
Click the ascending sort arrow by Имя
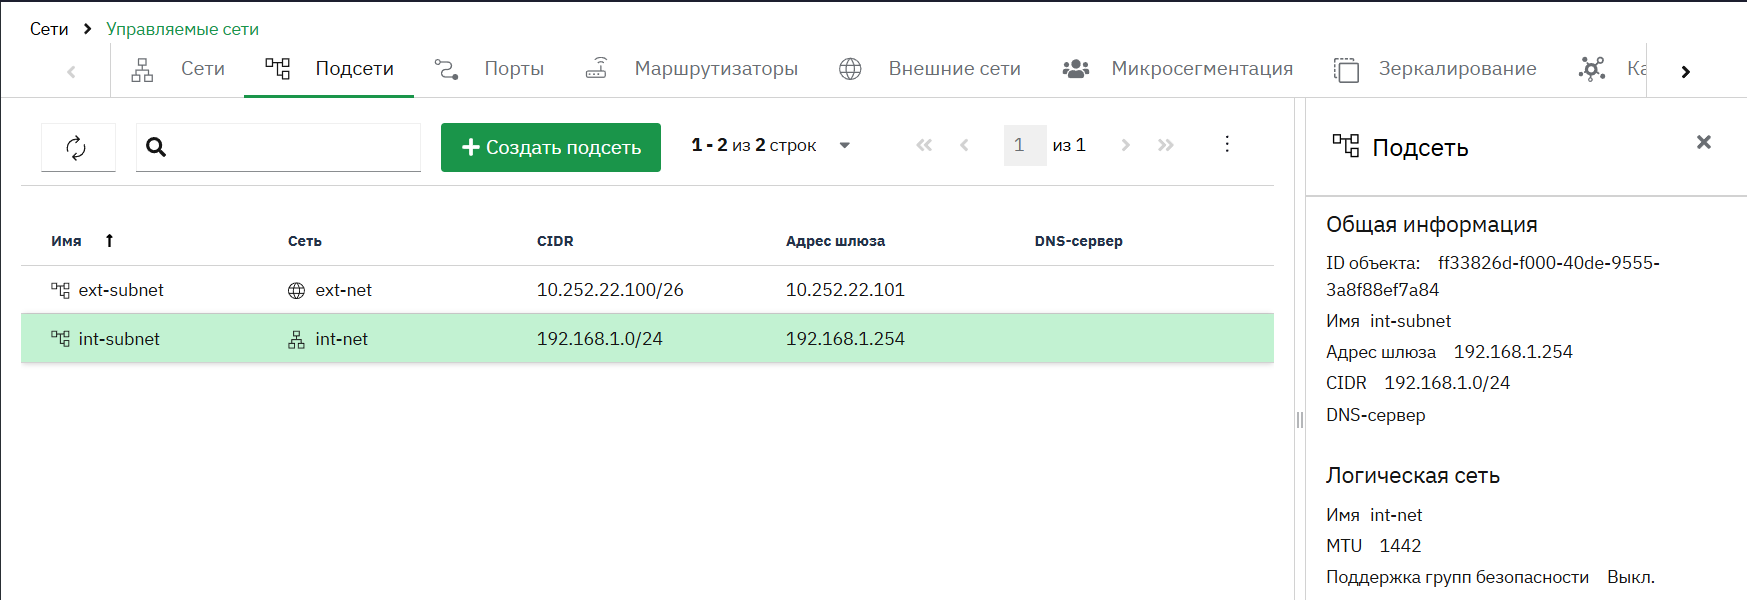click(x=109, y=241)
